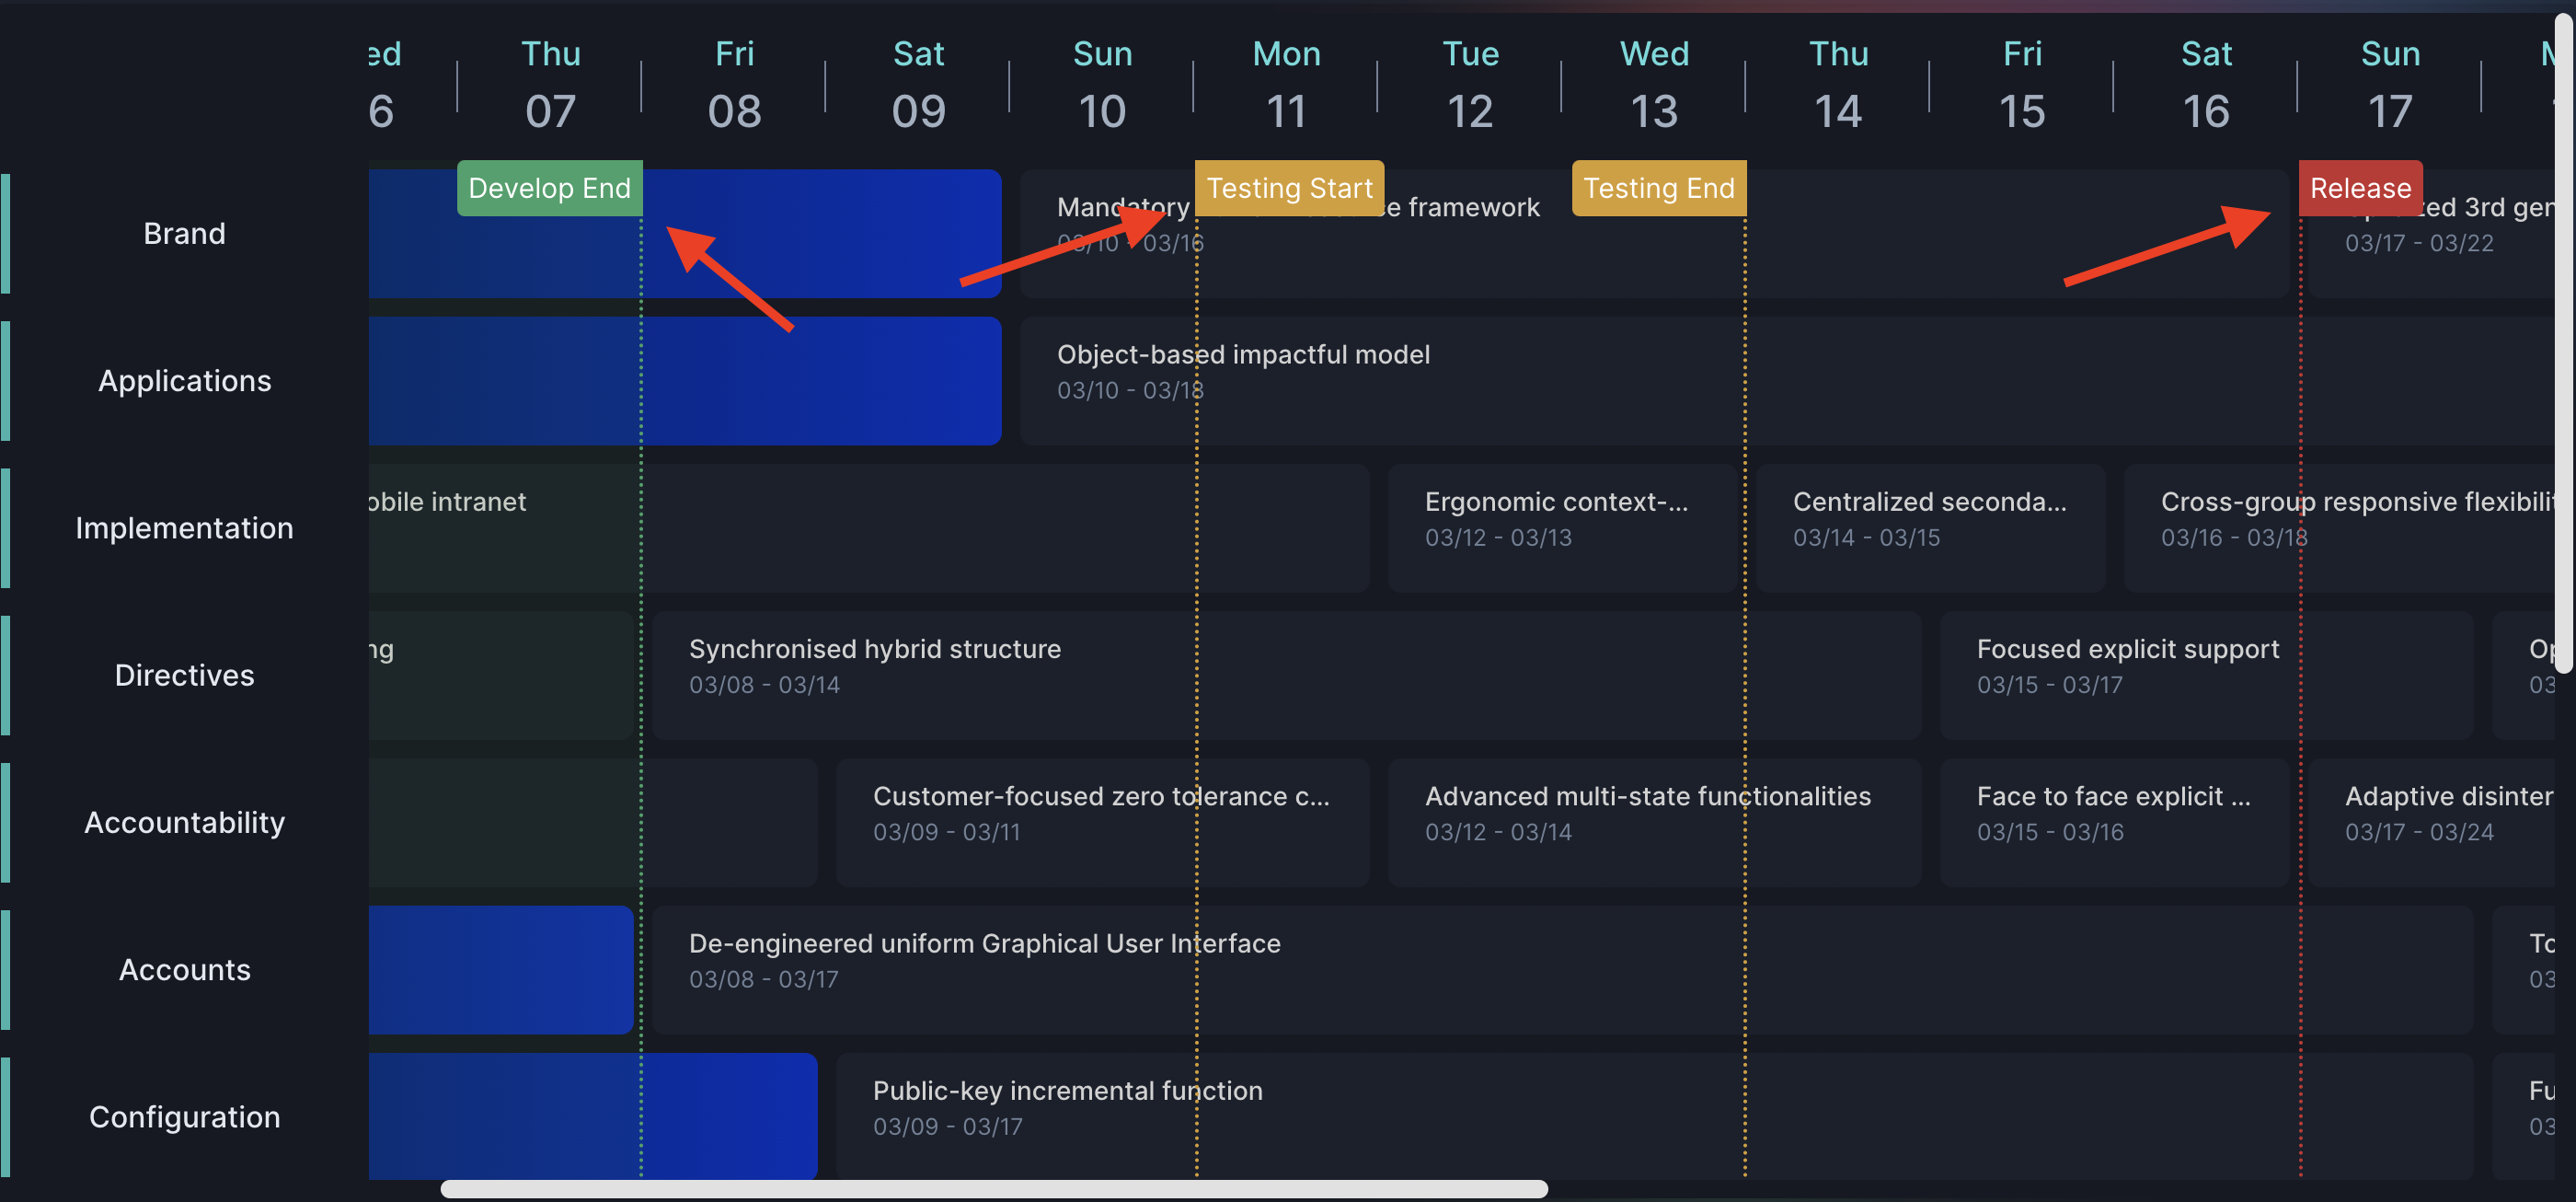The height and width of the screenshot is (1202, 2576).
Task: Open Ergonomic context task card
Action: pos(1555,518)
